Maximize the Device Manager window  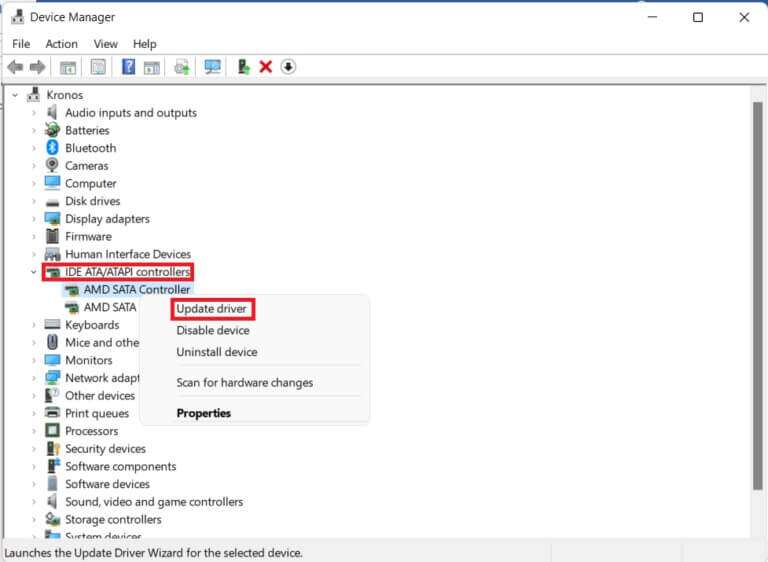click(x=698, y=18)
